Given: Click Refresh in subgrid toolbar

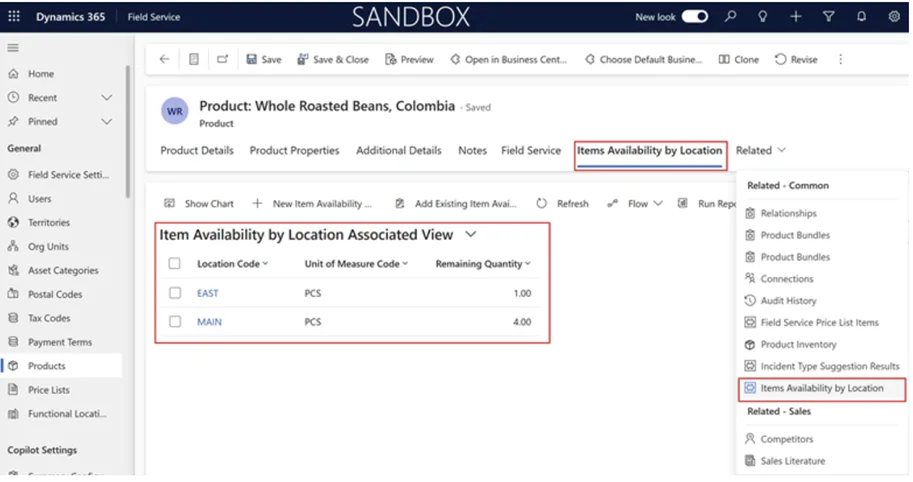Looking at the screenshot, I should click(562, 204).
